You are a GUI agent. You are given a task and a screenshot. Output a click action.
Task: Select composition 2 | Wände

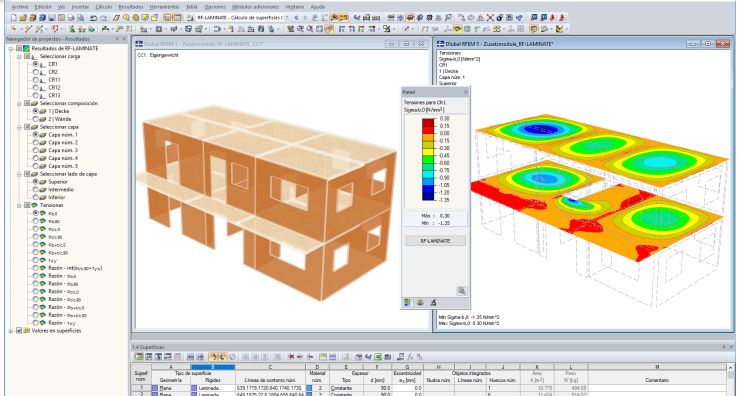[x=35, y=119]
